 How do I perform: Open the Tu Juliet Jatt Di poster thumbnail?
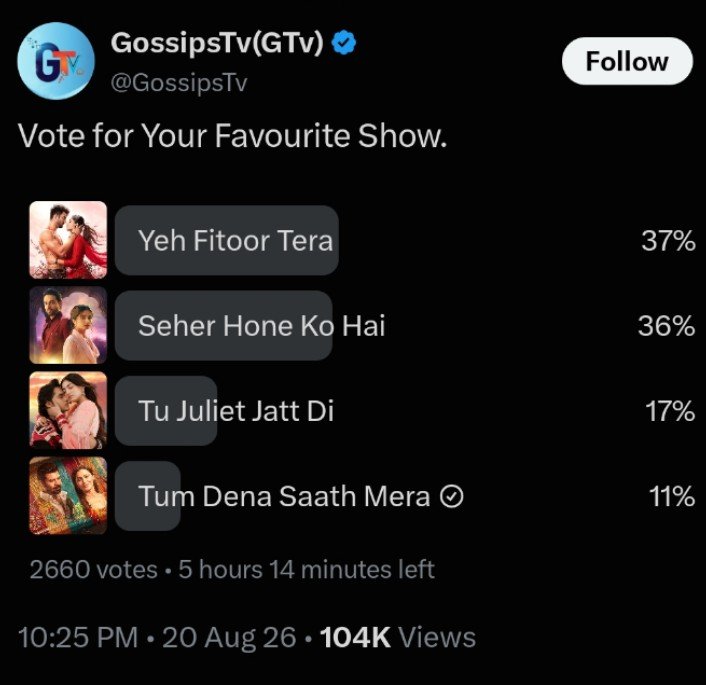[68, 410]
